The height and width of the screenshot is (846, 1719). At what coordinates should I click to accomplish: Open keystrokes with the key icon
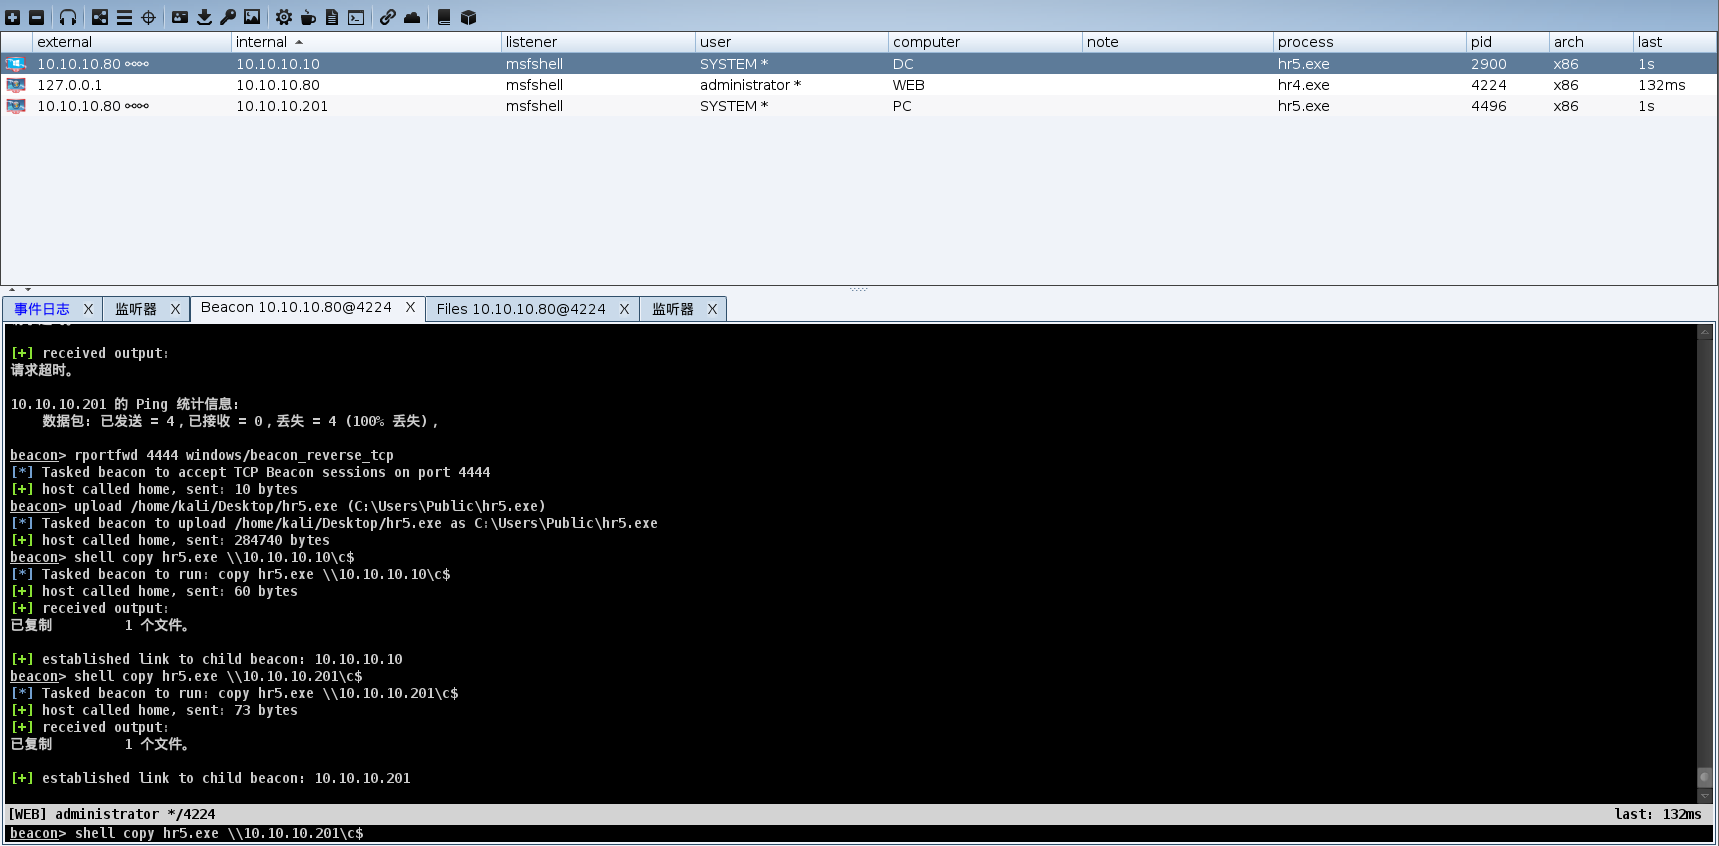228,17
